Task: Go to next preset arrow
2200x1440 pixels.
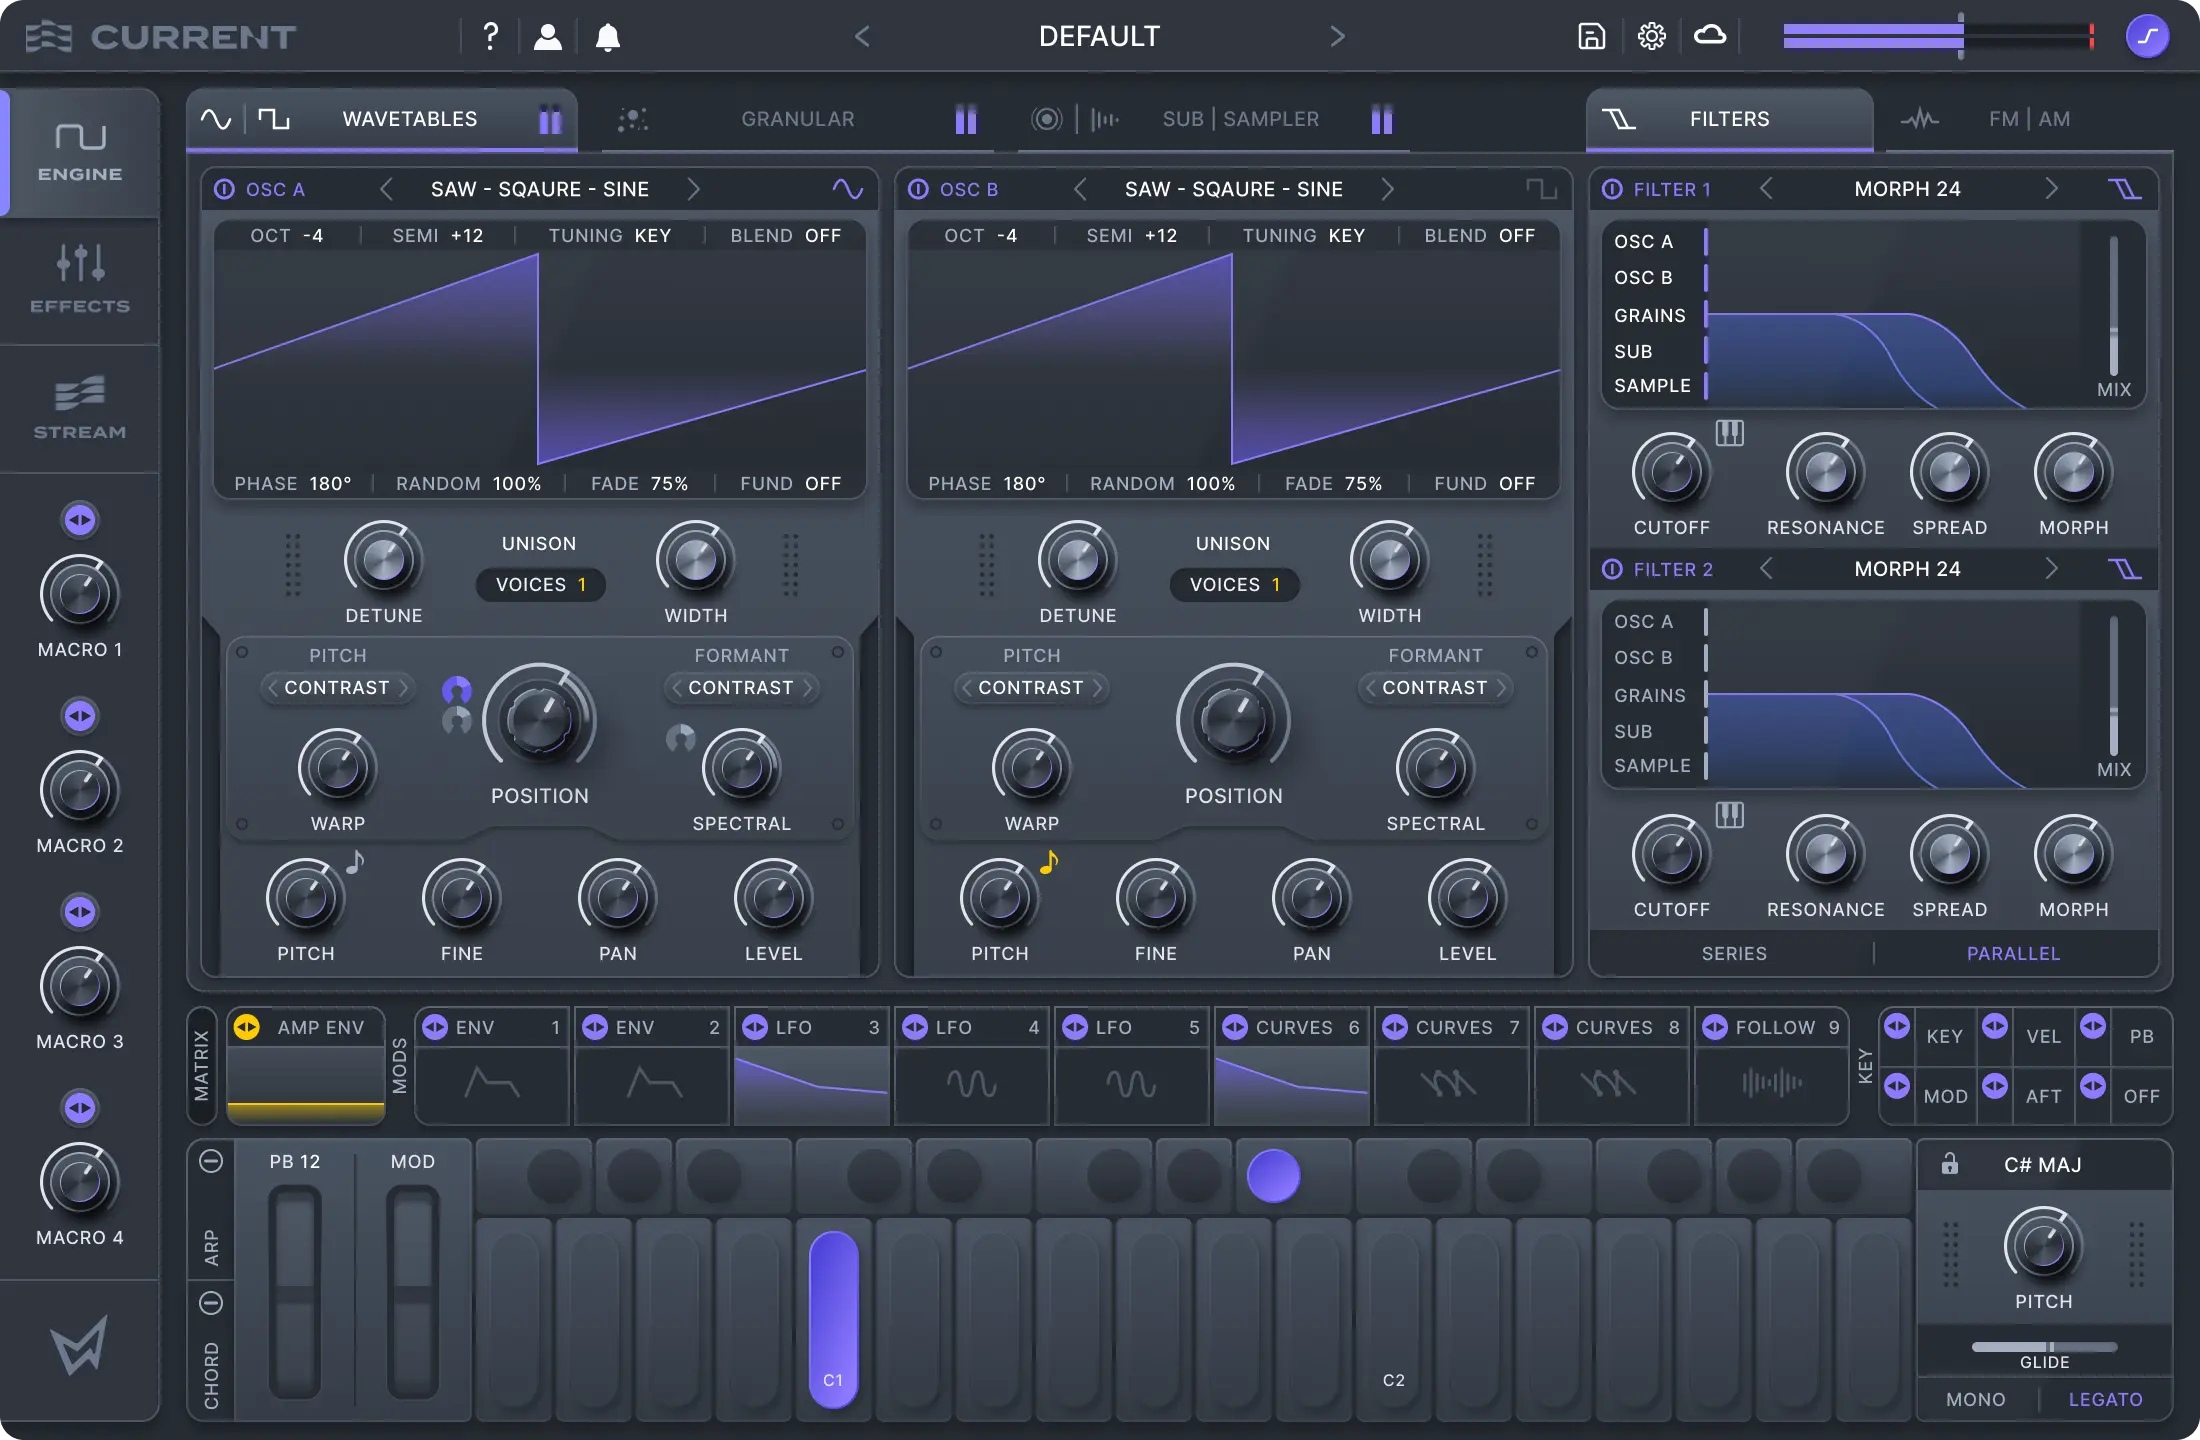Action: (1337, 37)
